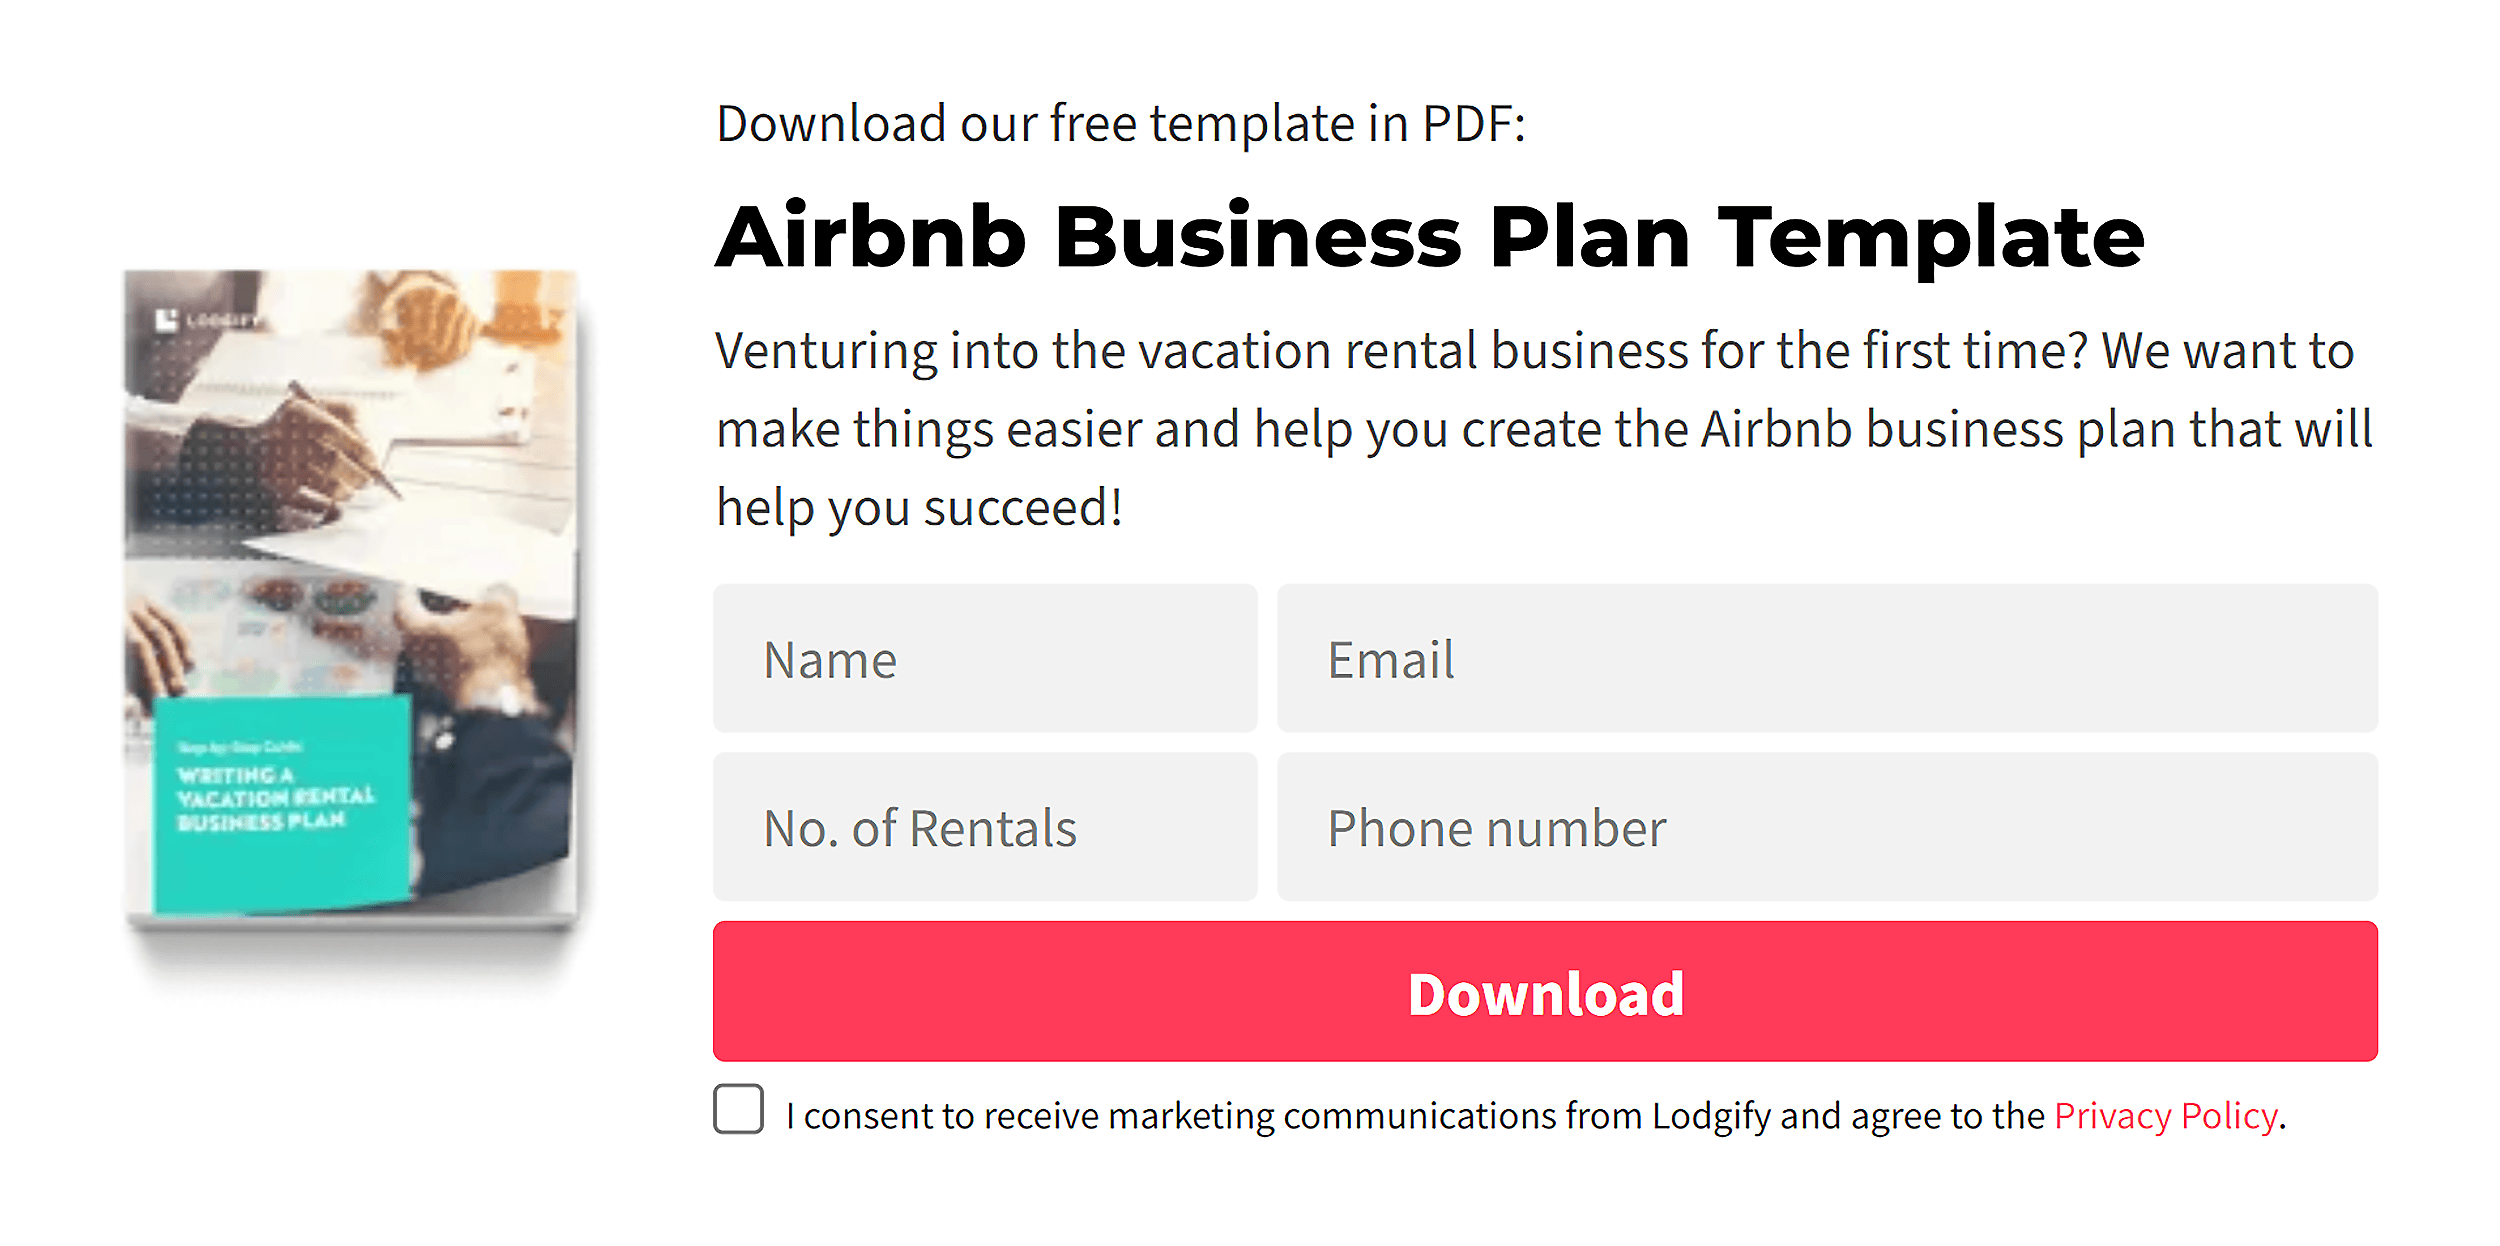Click the 'Writing a Vacation Rental Business Plan' title

tap(262, 800)
